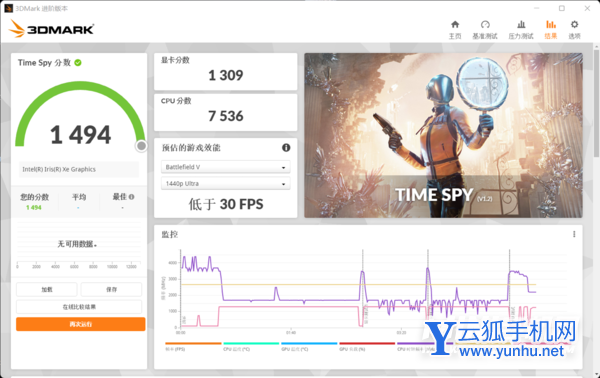600x378 pixels.
Task: Click the green validation checkmark near Time Spy
Action: (78, 63)
